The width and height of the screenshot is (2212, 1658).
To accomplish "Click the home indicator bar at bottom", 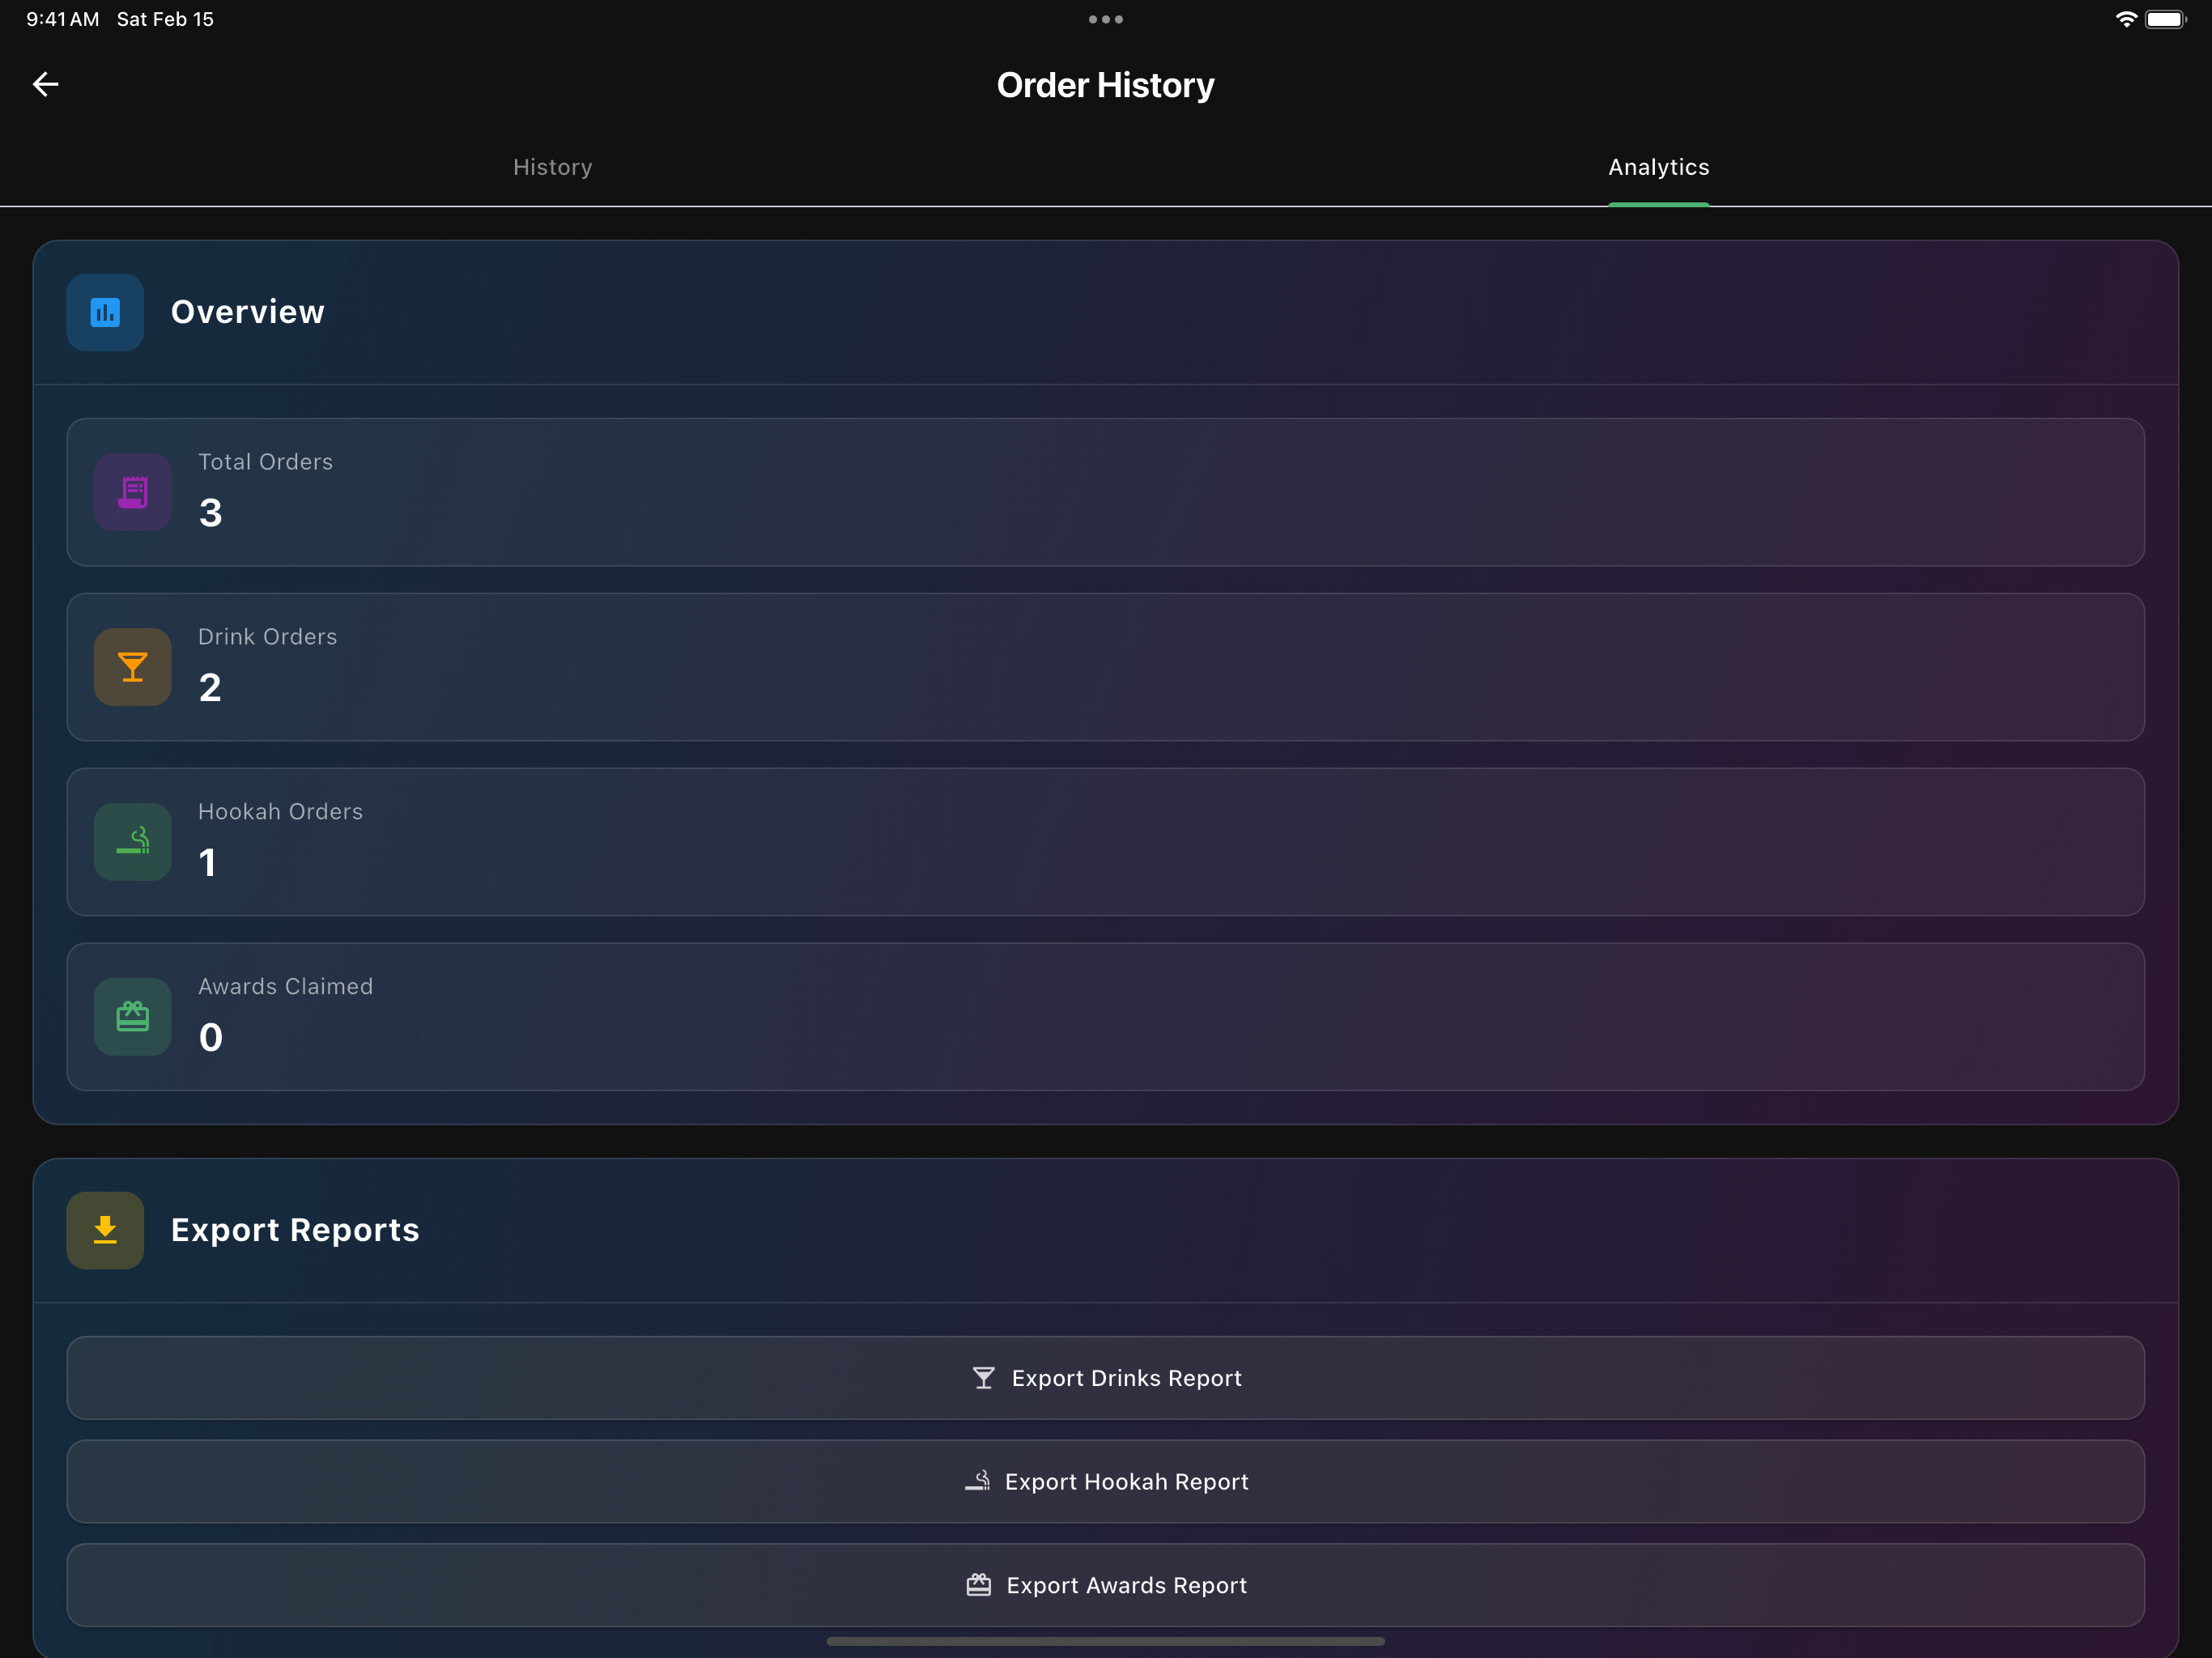I will tap(1105, 1640).
